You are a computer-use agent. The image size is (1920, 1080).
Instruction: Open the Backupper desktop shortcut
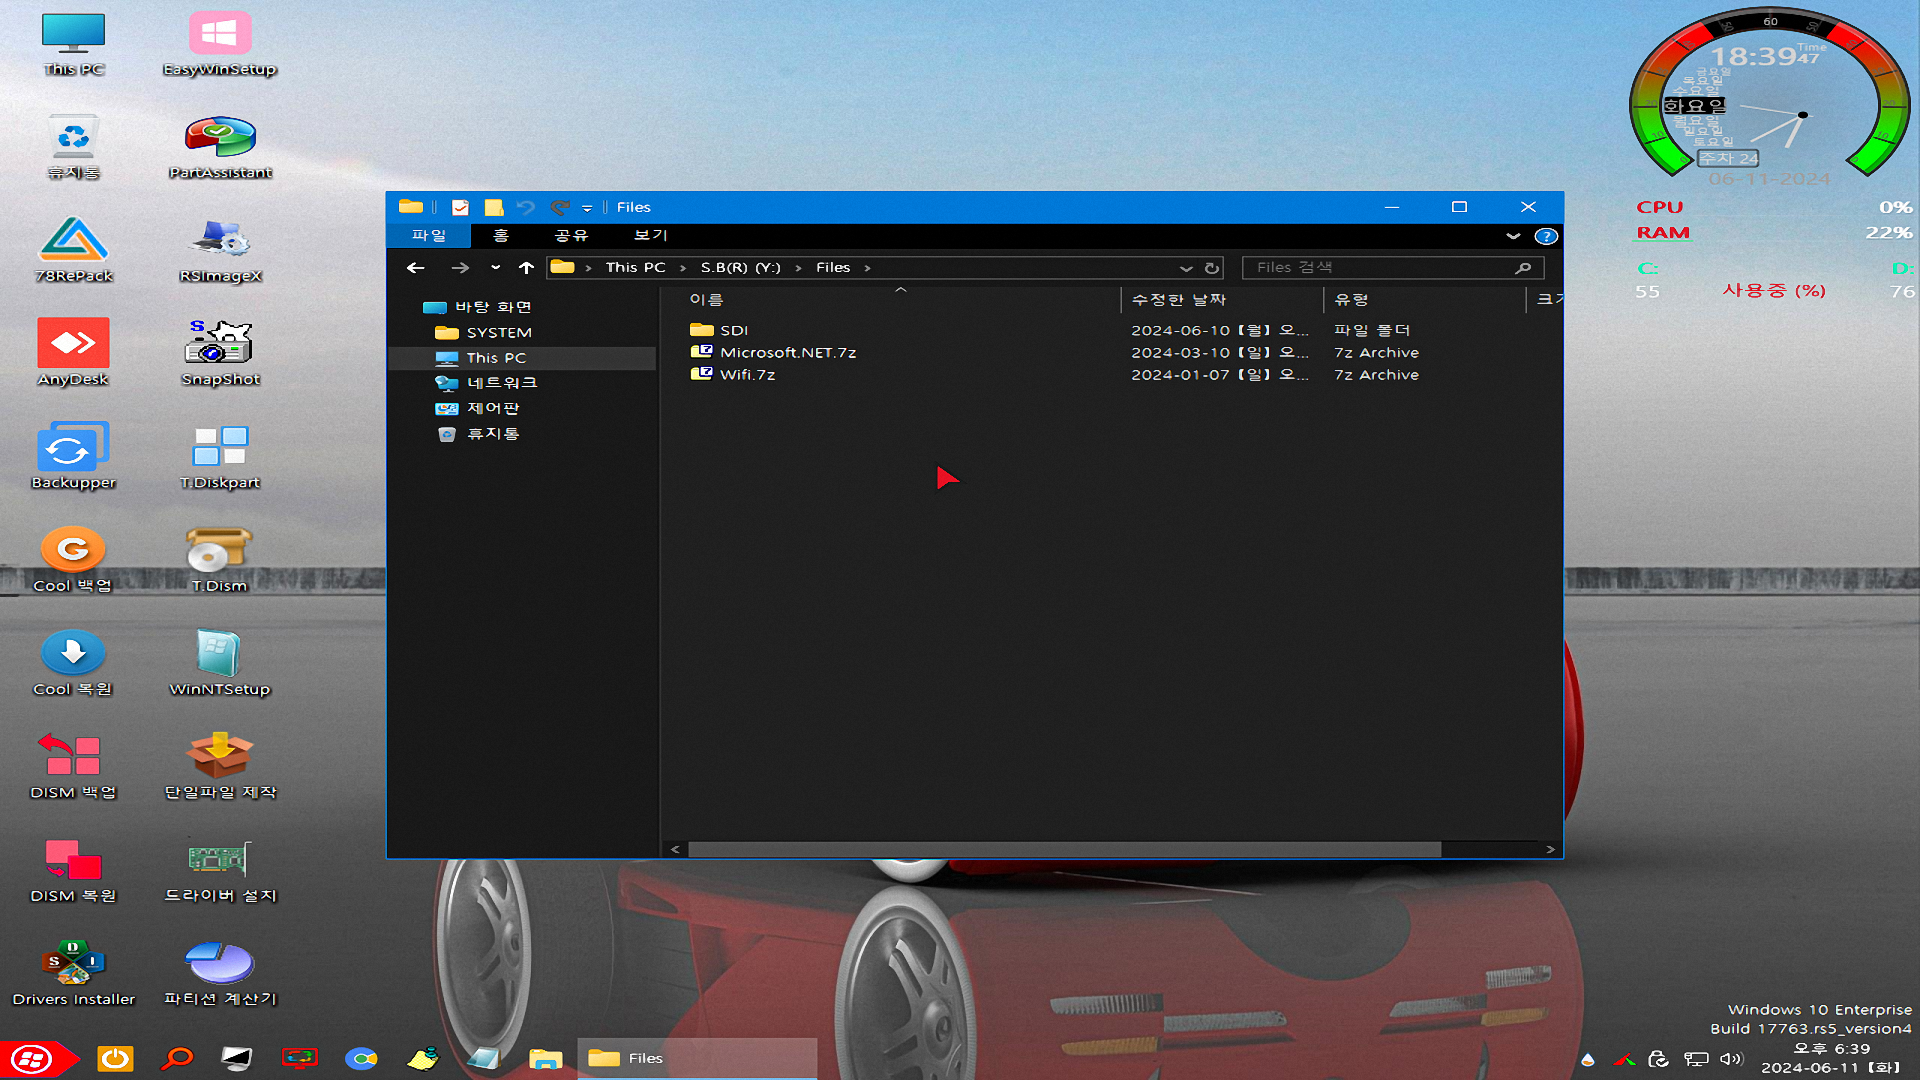coord(73,456)
